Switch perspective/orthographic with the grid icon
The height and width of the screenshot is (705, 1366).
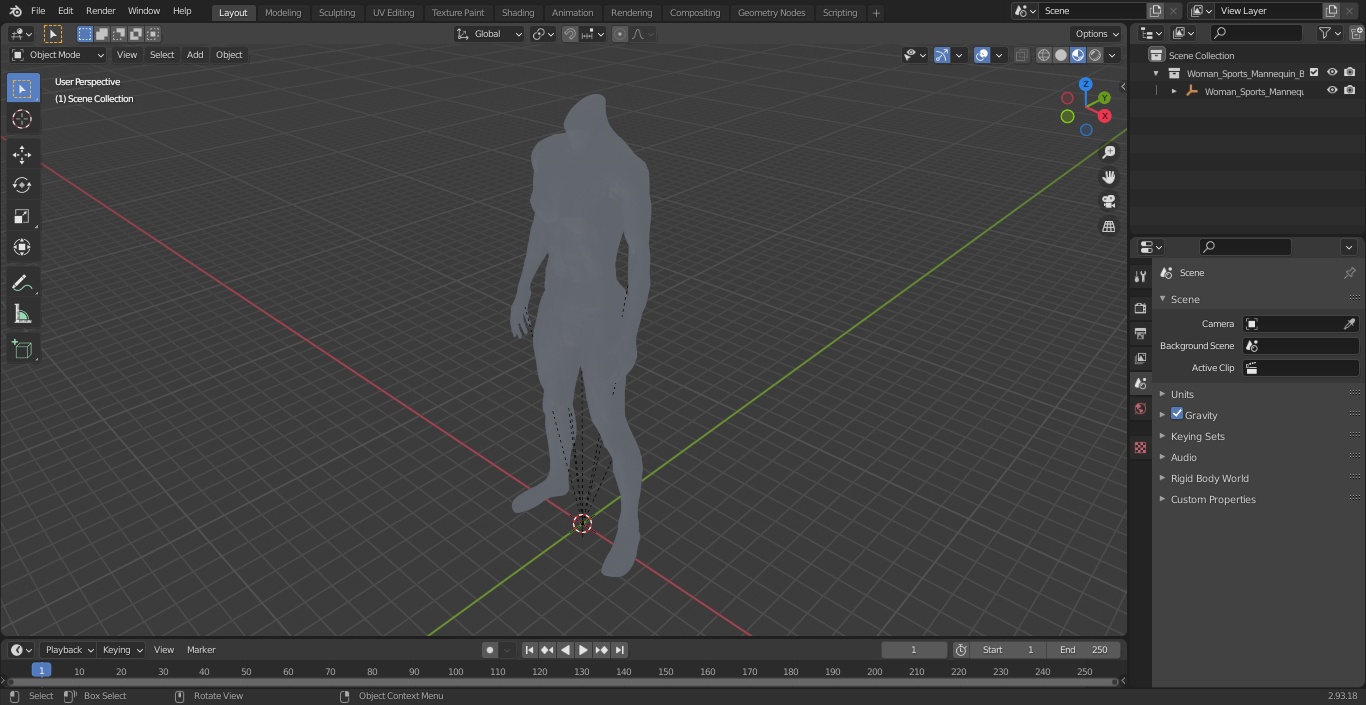tap(1108, 227)
